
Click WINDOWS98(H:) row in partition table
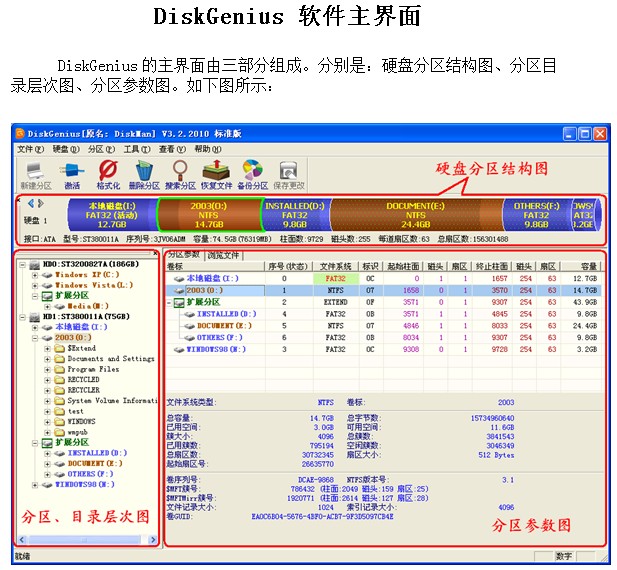point(384,349)
